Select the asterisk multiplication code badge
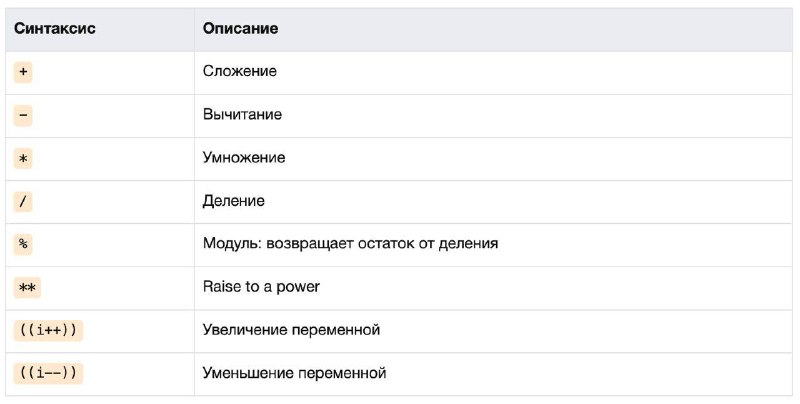Screen dimensions: 800x404 tap(23, 159)
